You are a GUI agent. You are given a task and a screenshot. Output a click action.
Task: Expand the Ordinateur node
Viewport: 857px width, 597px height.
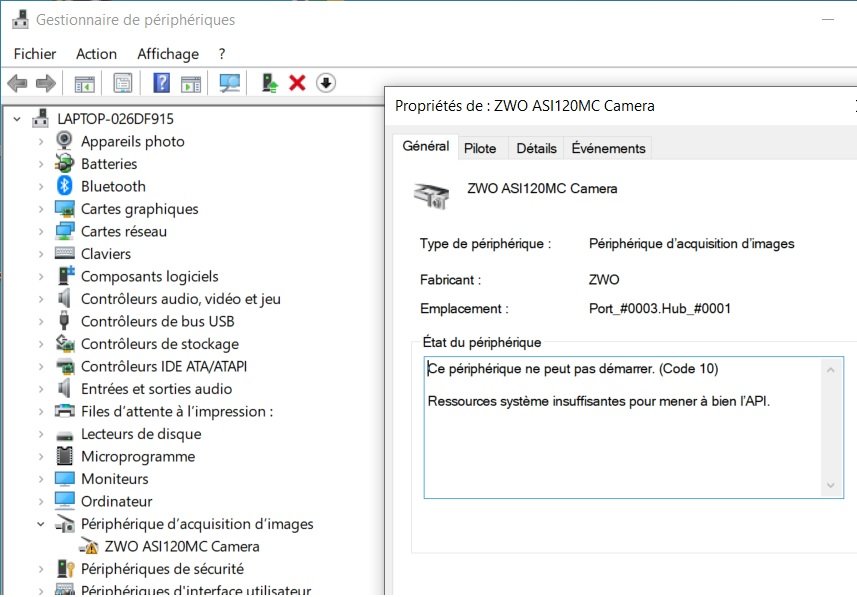pyautogui.click(x=40, y=501)
